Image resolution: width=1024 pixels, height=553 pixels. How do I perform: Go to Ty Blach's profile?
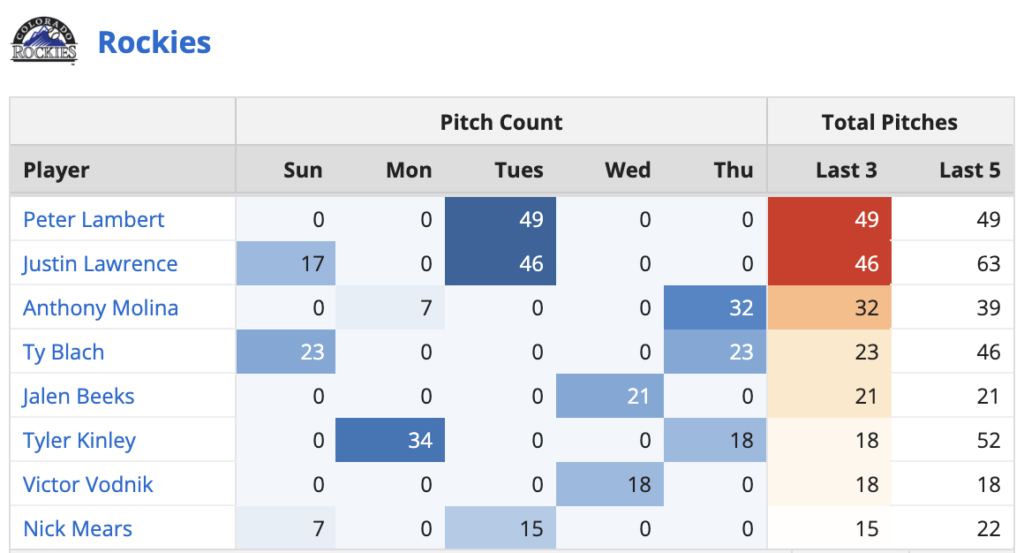64,352
